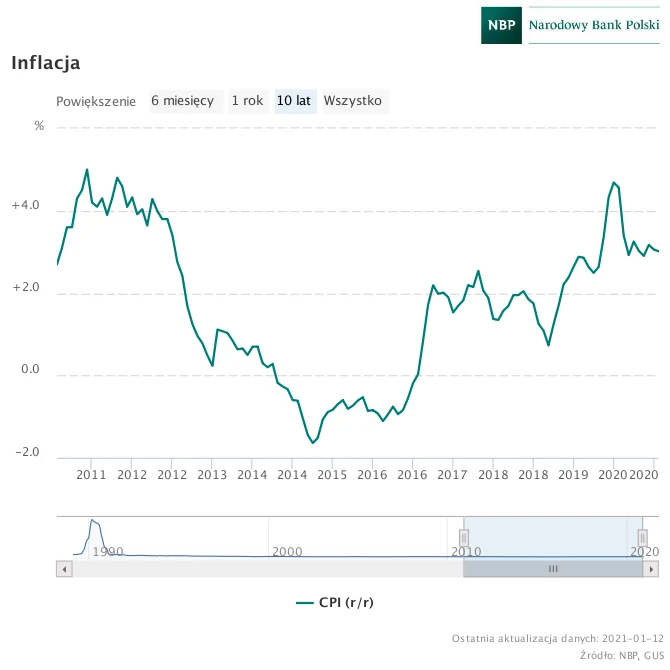Click the left range handle near 2010
670x670 pixels.
pos(464,538)
